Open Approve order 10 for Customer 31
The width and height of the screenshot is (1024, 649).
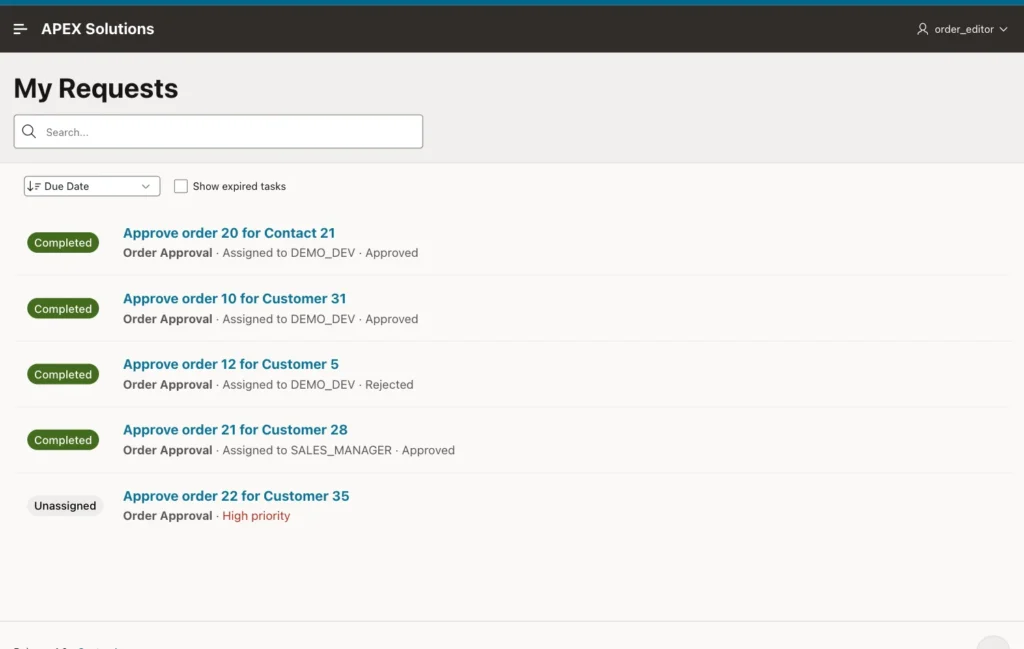234,298
